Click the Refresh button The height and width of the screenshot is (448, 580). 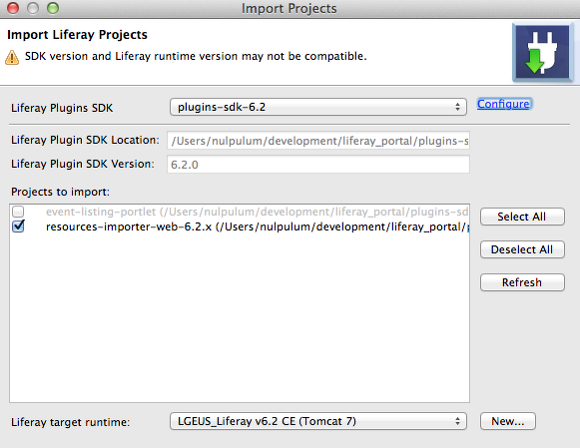tap(522, 283)
